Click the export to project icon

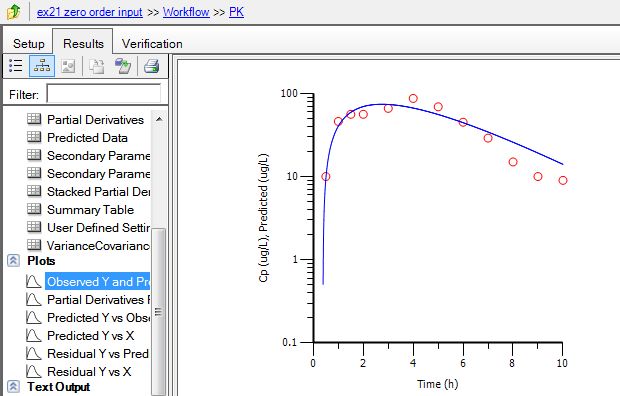point(123,66)
